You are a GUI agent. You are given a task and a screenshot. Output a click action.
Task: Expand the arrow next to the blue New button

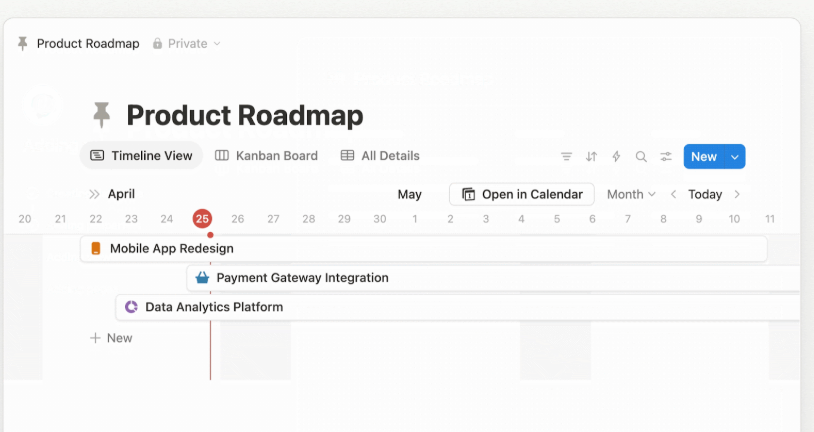735,156
